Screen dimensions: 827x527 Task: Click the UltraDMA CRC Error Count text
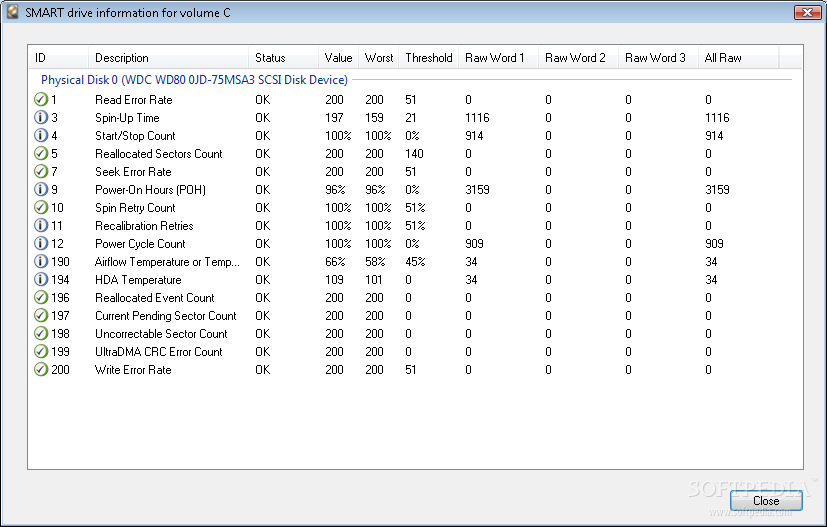click(x=158, y=351)
